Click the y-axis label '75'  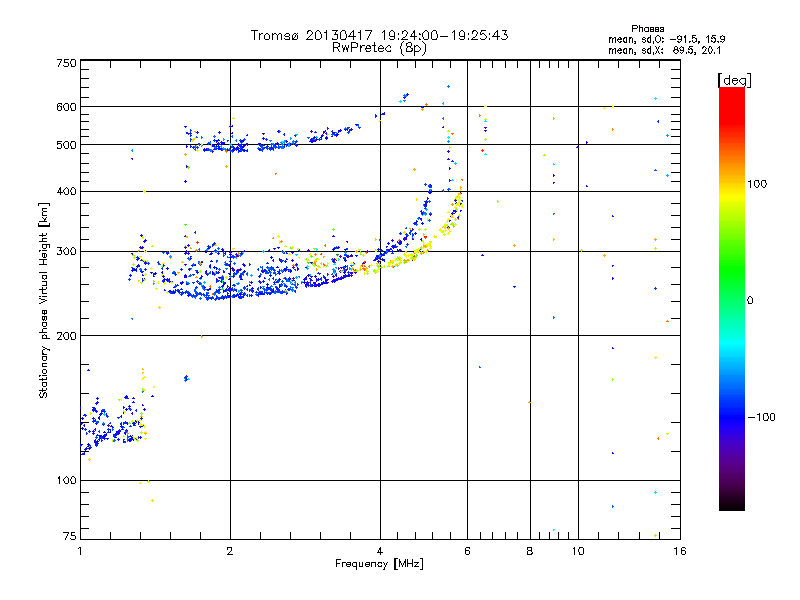[70, 536]
